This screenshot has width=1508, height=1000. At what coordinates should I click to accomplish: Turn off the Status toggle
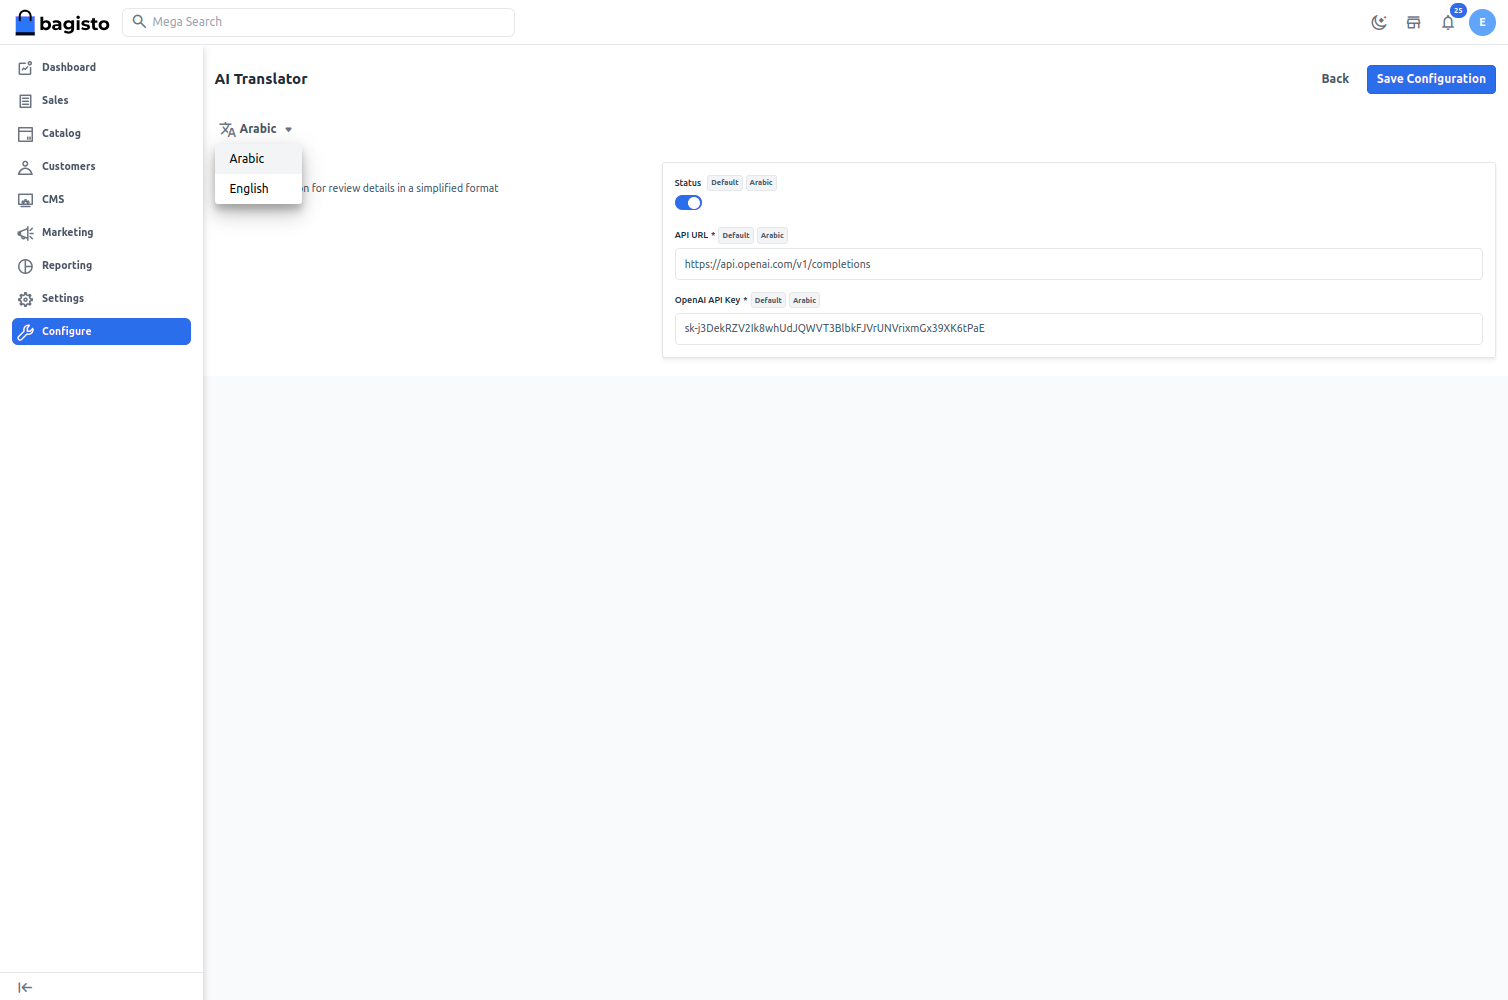click(688, 203)
